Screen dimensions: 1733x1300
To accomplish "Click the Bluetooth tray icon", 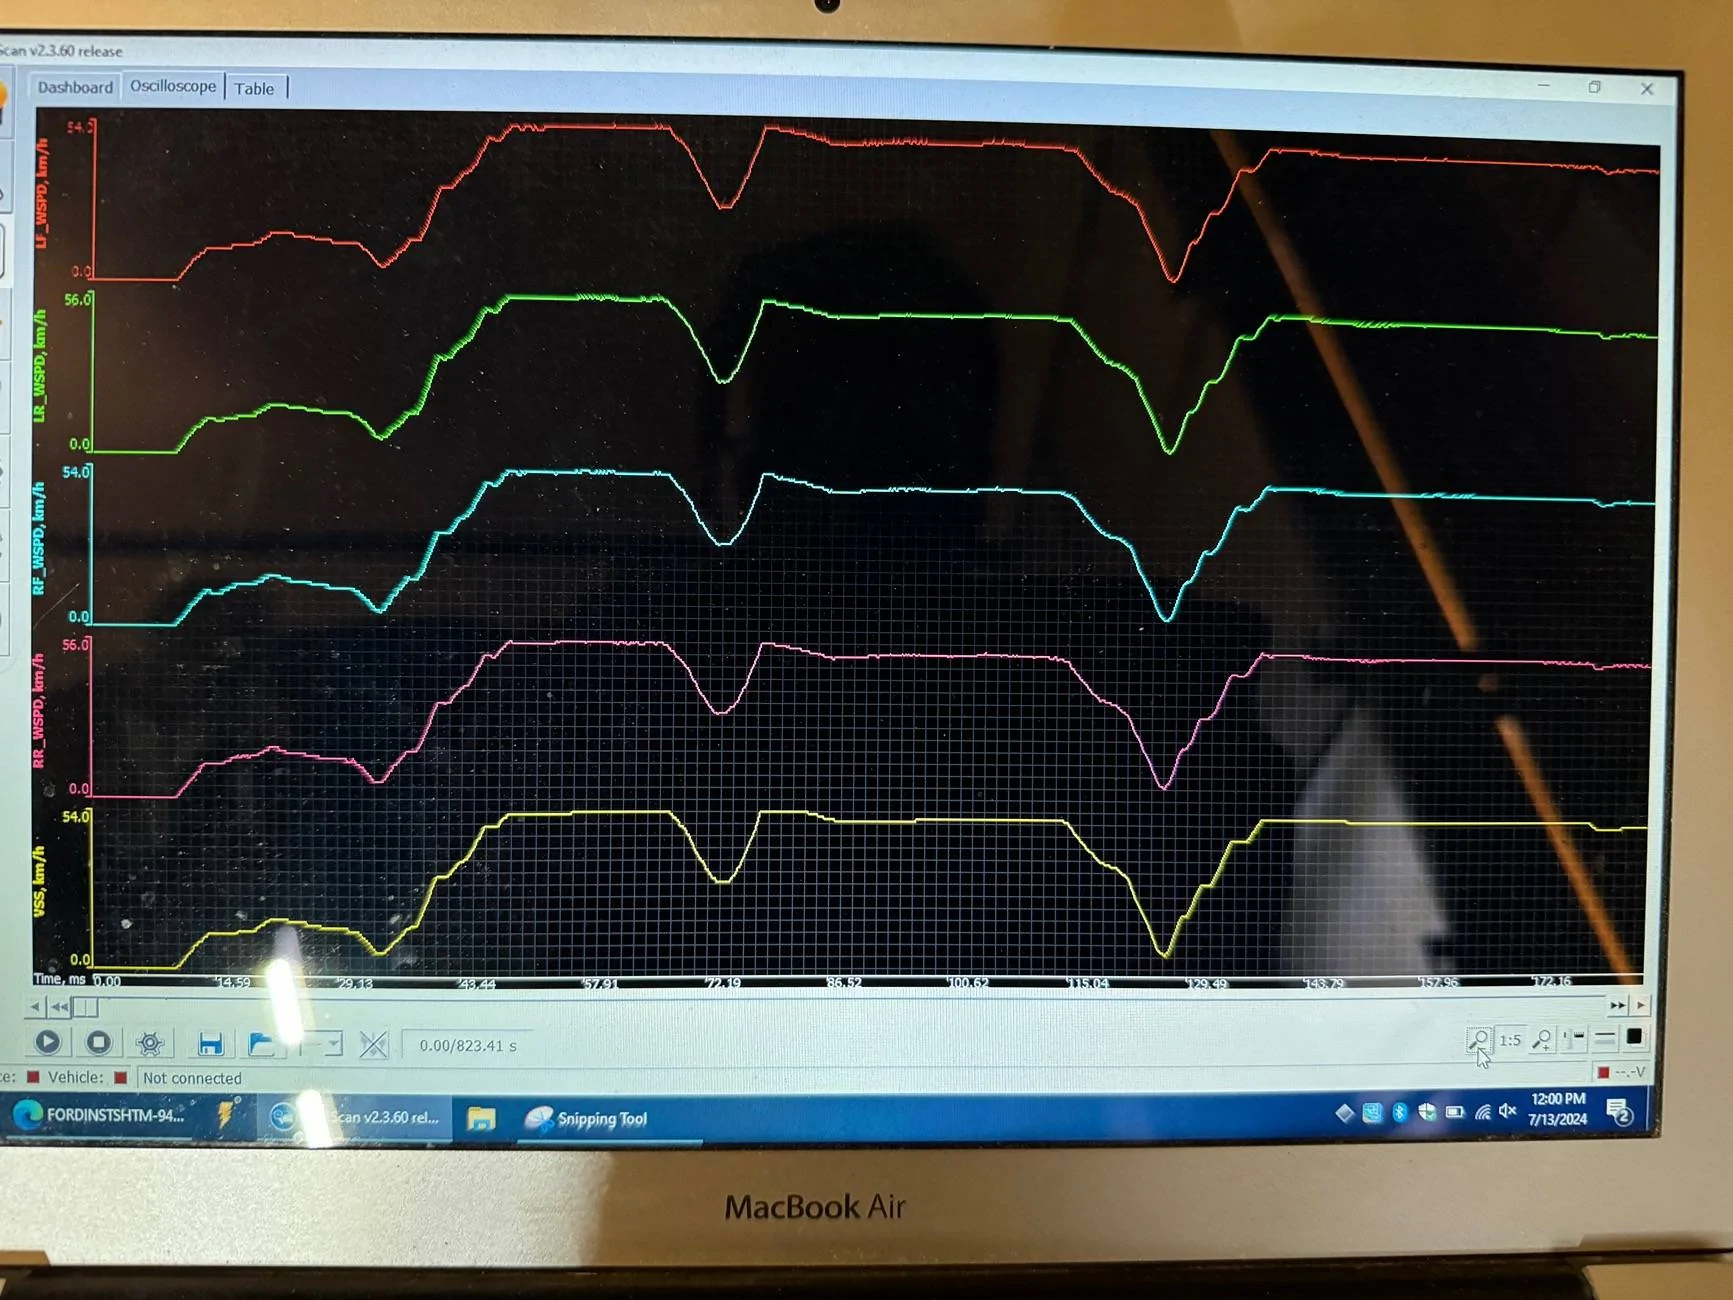I will (1400, 1112).
